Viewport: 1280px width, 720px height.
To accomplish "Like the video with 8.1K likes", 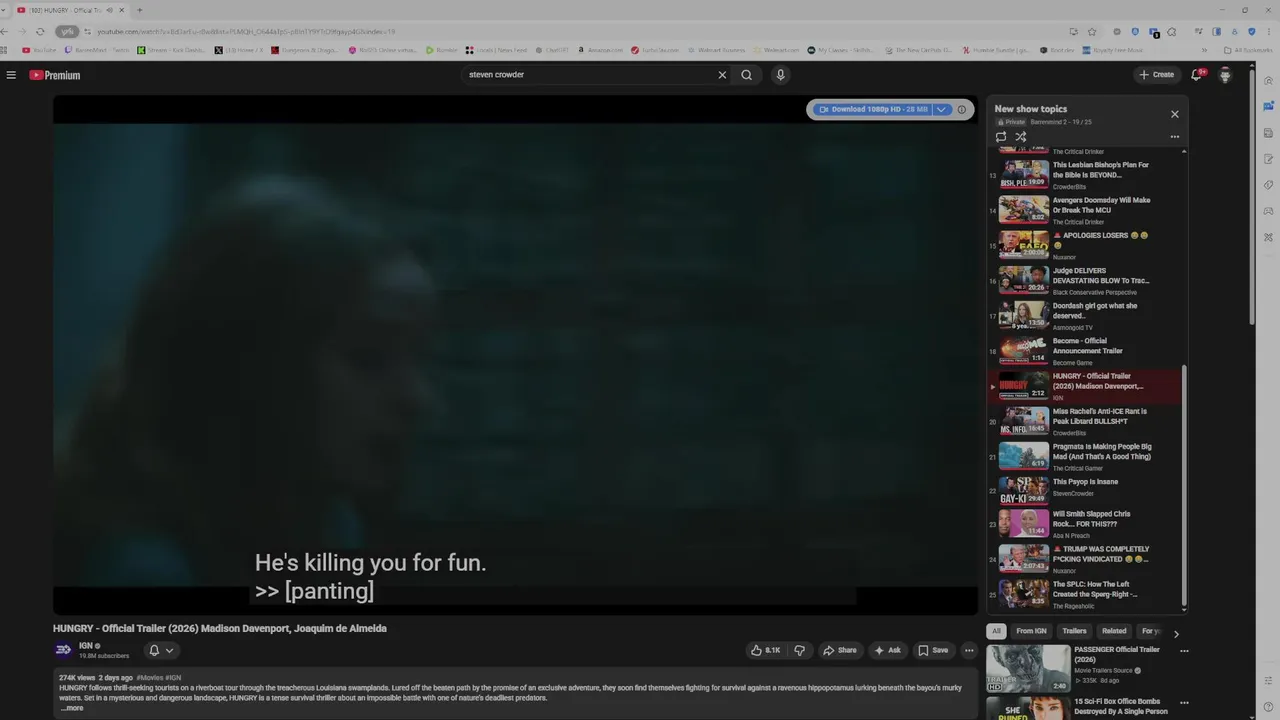I will 766,650.
